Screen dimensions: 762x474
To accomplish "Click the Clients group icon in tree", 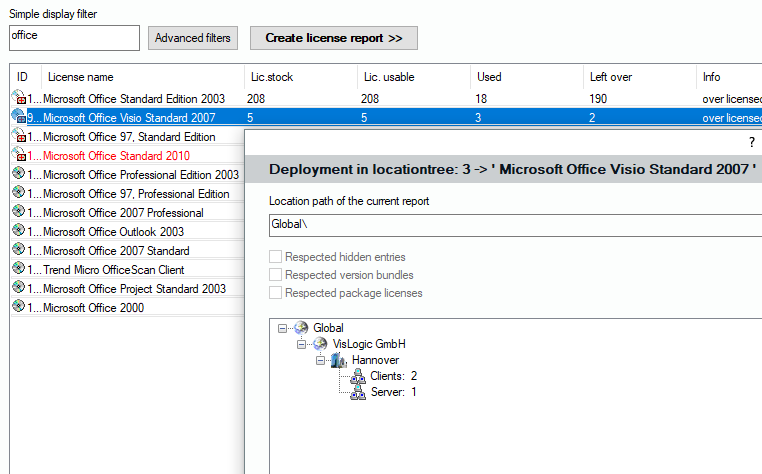I will point(358,376).
